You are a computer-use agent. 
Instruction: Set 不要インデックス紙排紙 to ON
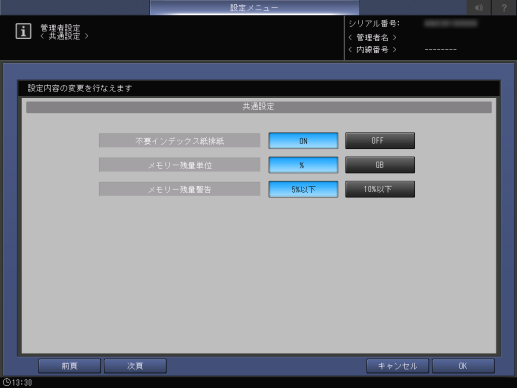(x=303, y=141)
